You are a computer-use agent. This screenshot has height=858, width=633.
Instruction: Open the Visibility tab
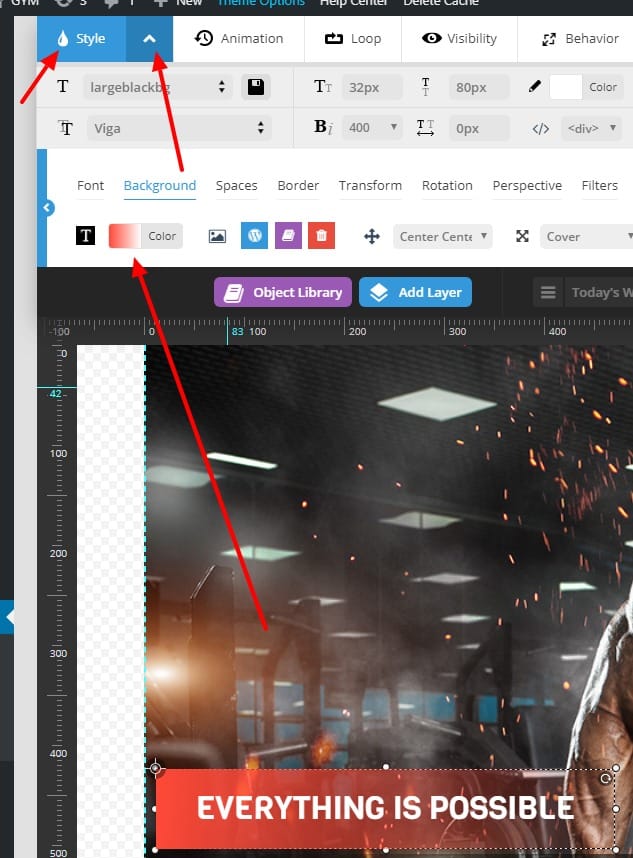tap(459, 39)
